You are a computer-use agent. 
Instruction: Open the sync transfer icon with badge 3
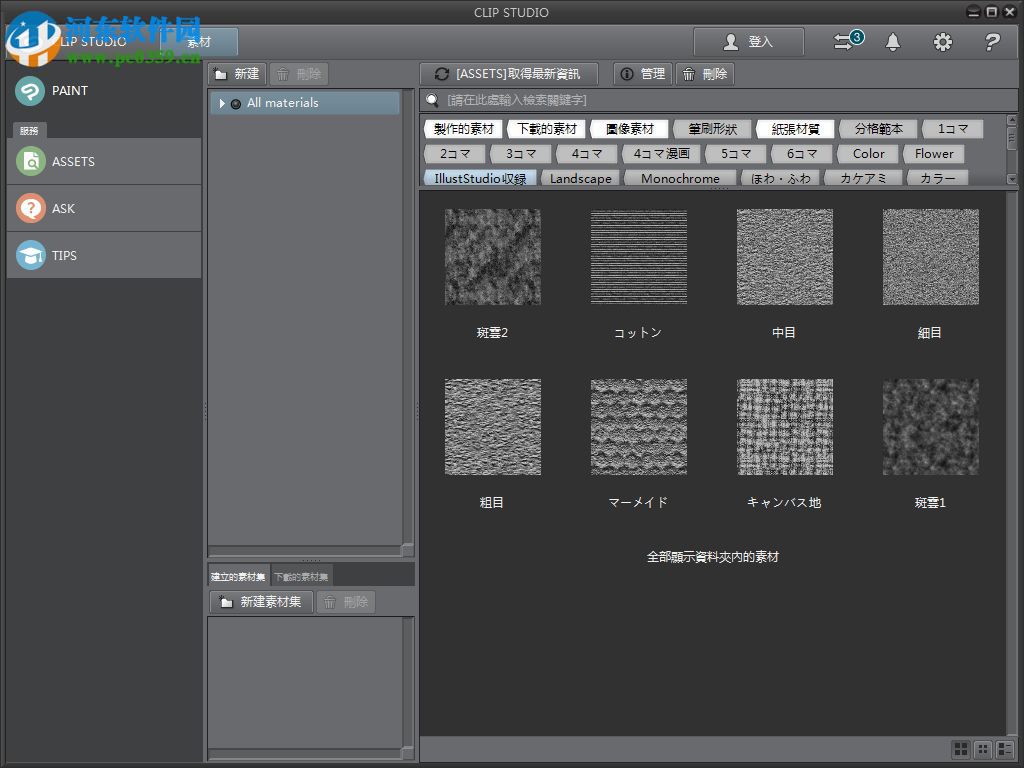[843, 42]
